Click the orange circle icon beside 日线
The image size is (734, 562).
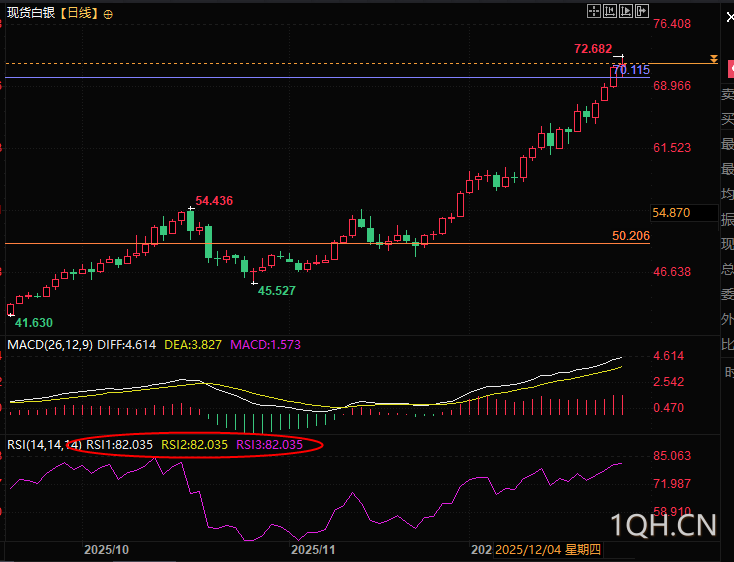pyautogui.click(x=108, y=15)
